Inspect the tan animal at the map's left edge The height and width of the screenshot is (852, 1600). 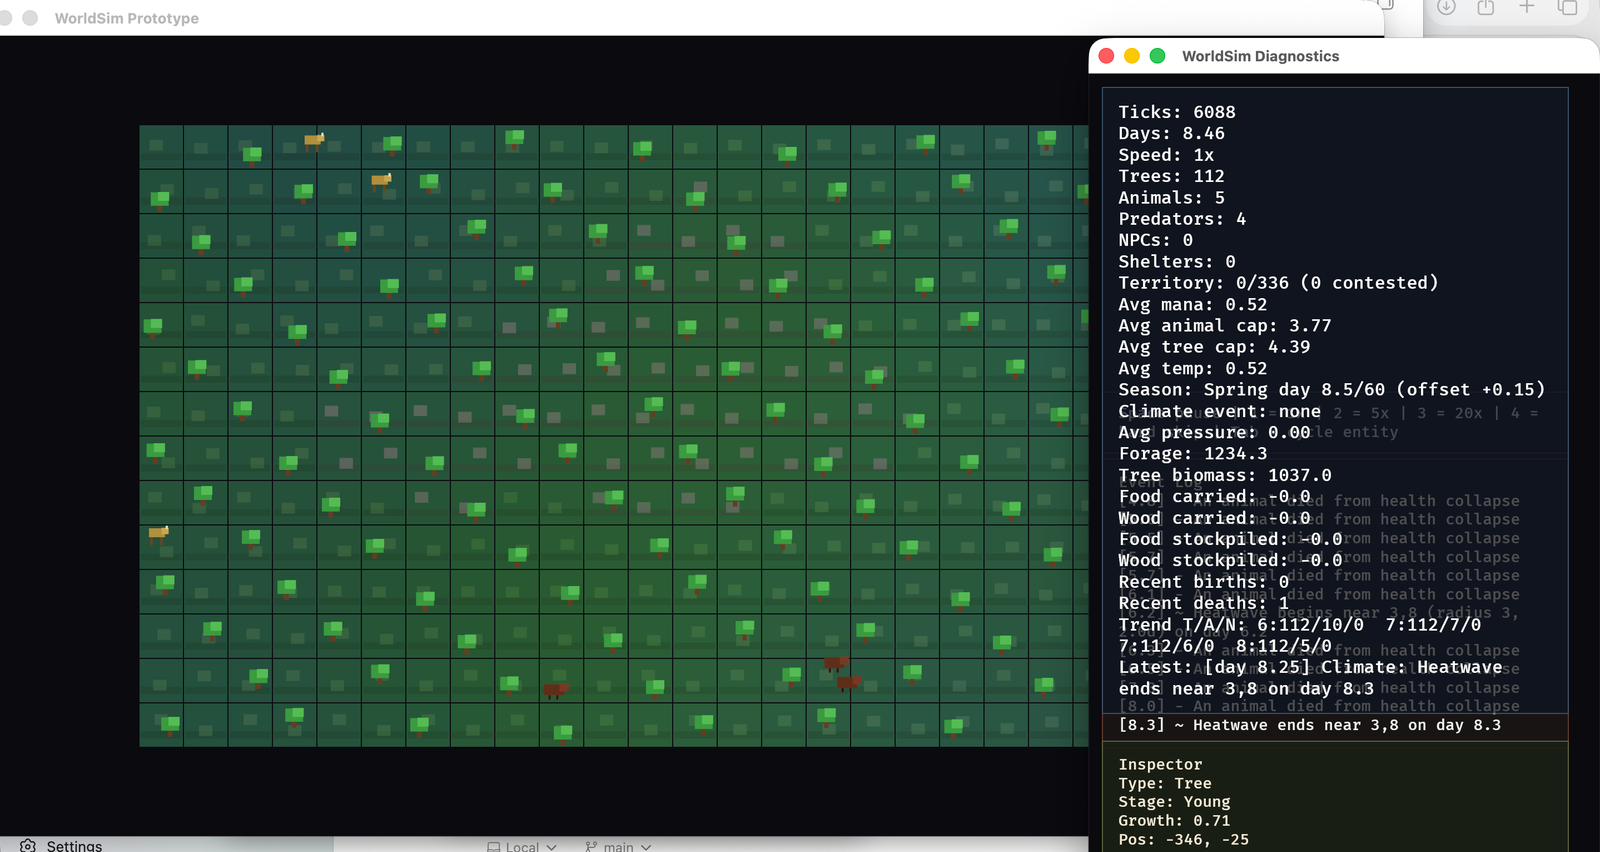pos(158,533)
